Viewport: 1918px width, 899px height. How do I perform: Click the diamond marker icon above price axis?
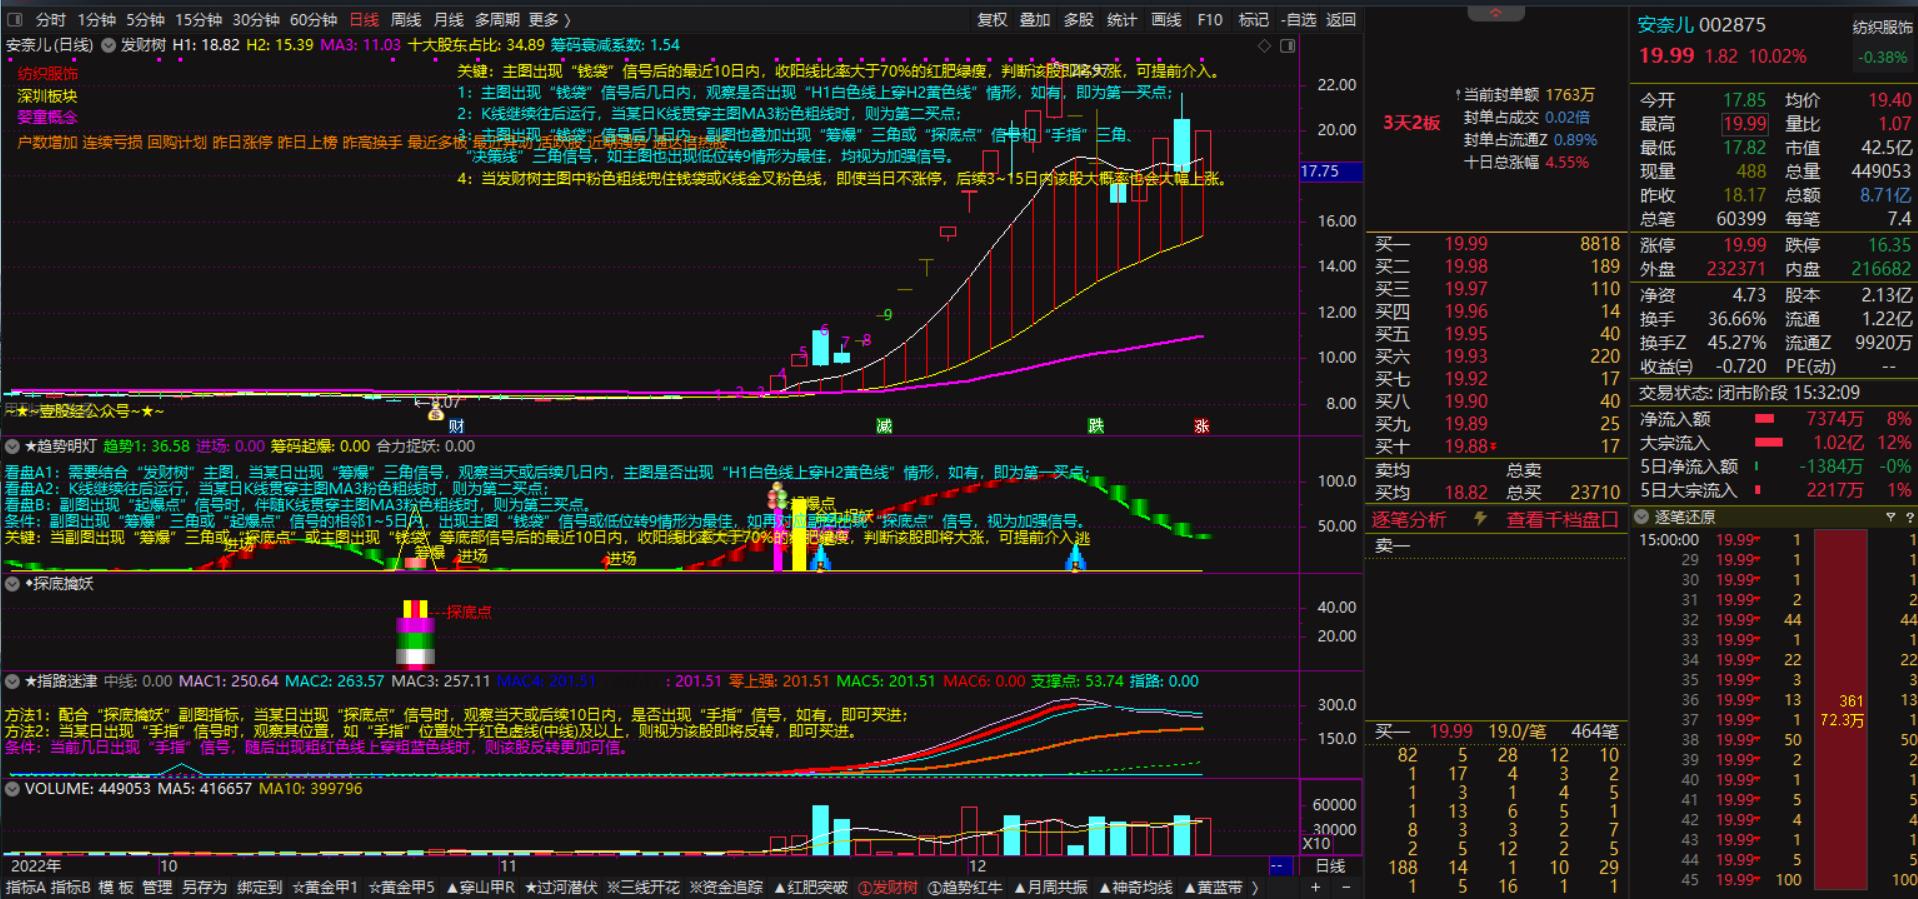click(x=1264, y=46)
